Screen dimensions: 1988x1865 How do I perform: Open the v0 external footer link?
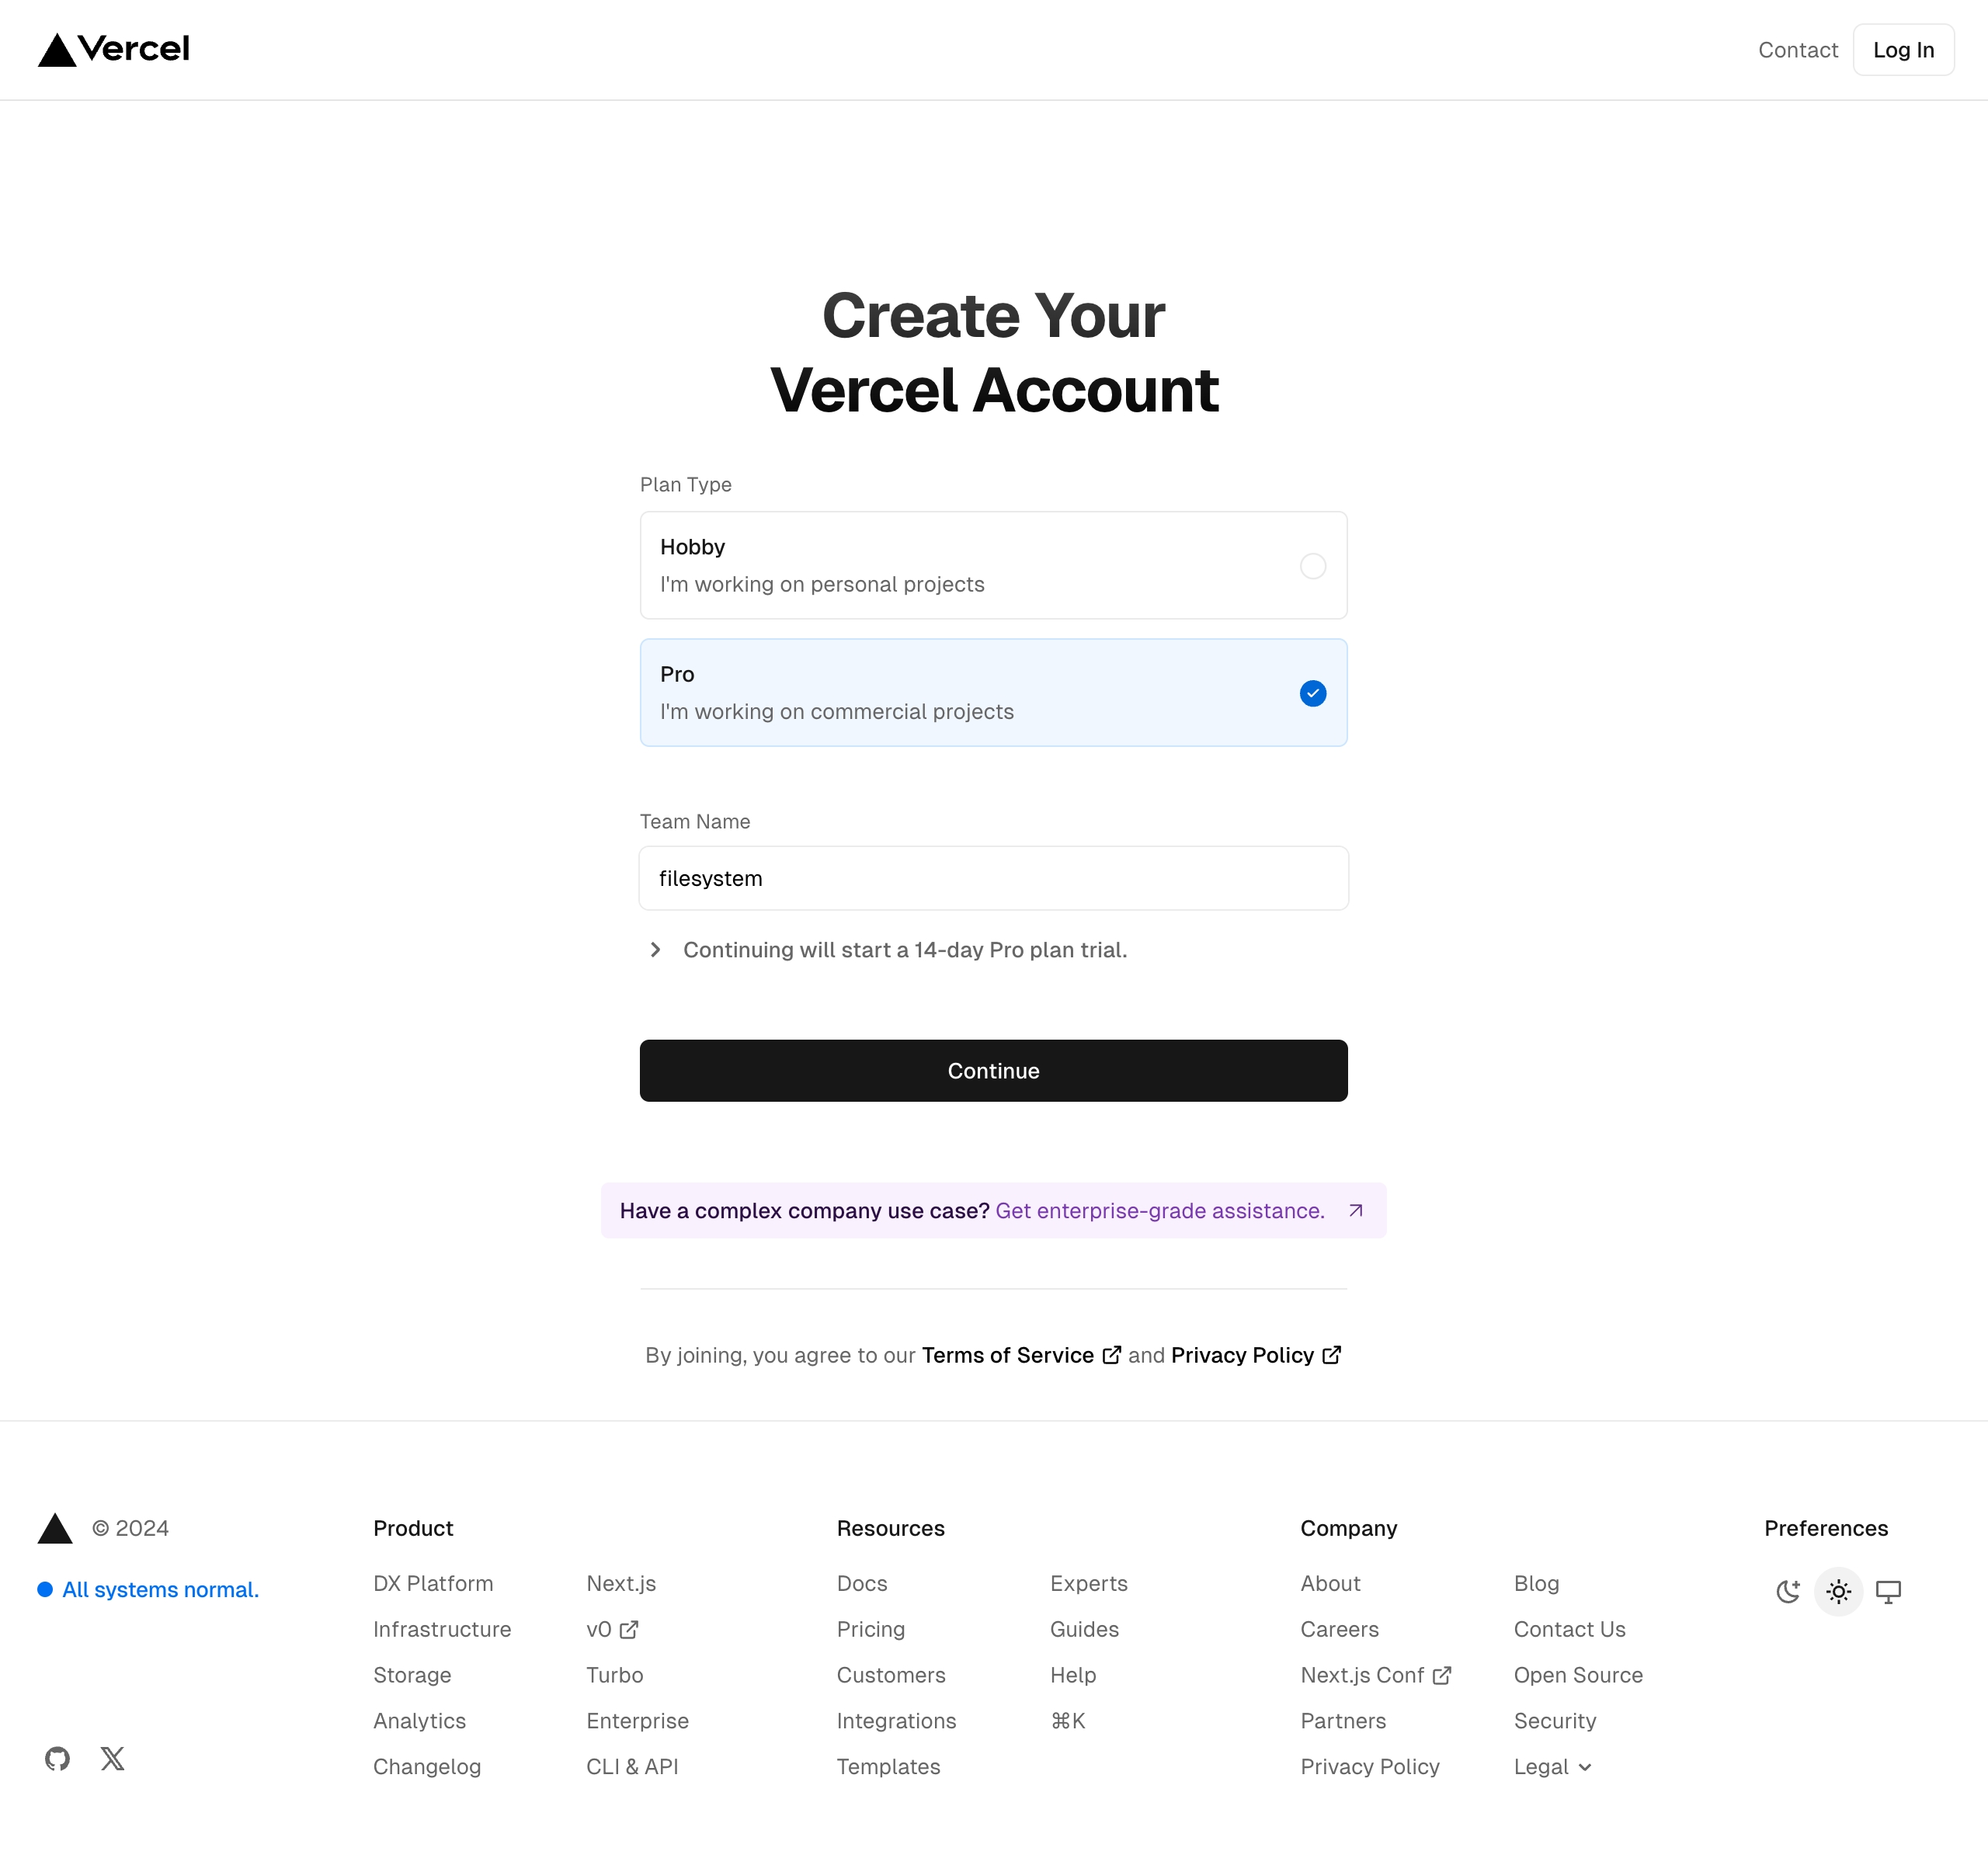[612, 1630]
